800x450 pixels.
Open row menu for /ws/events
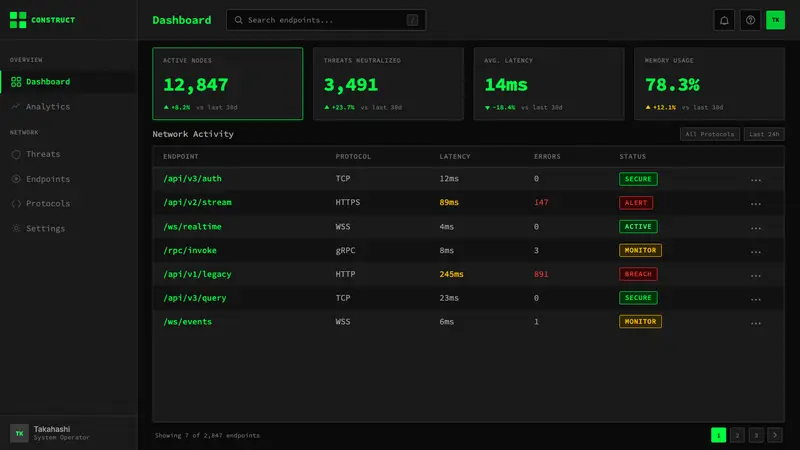756,322
